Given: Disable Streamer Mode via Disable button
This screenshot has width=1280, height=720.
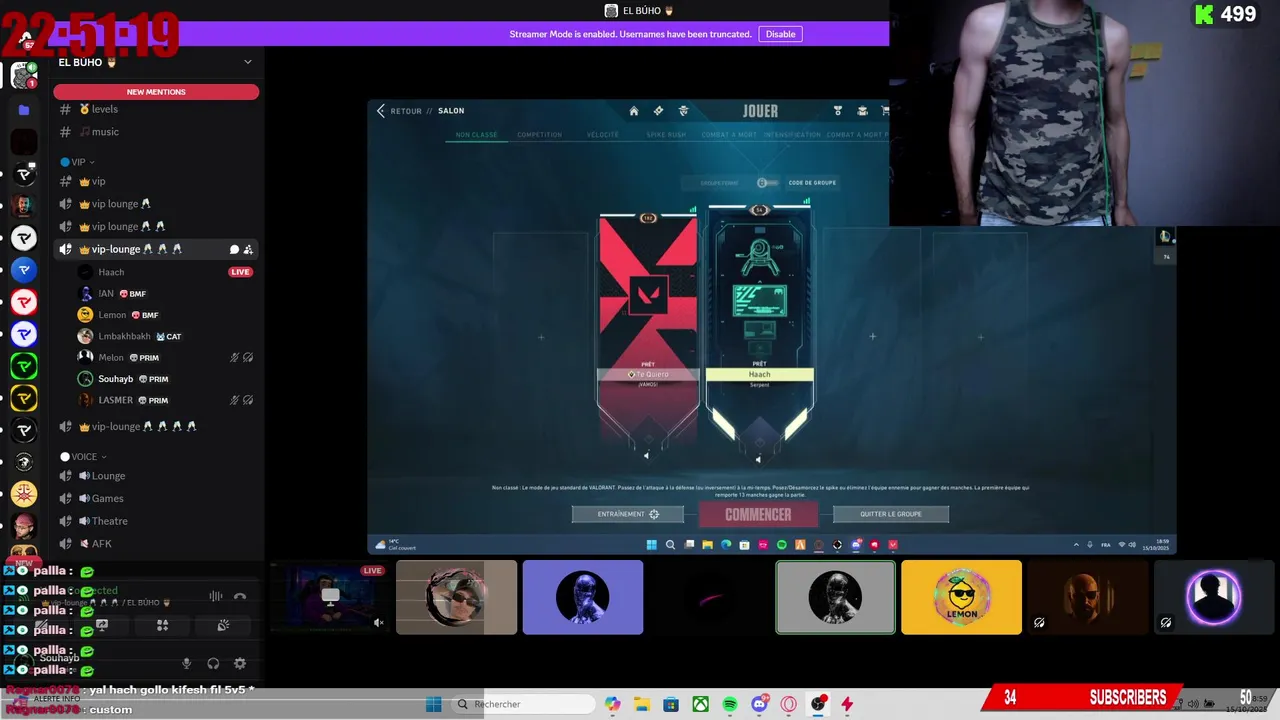Looking at the screenshot, I should (x=780, y=34).
